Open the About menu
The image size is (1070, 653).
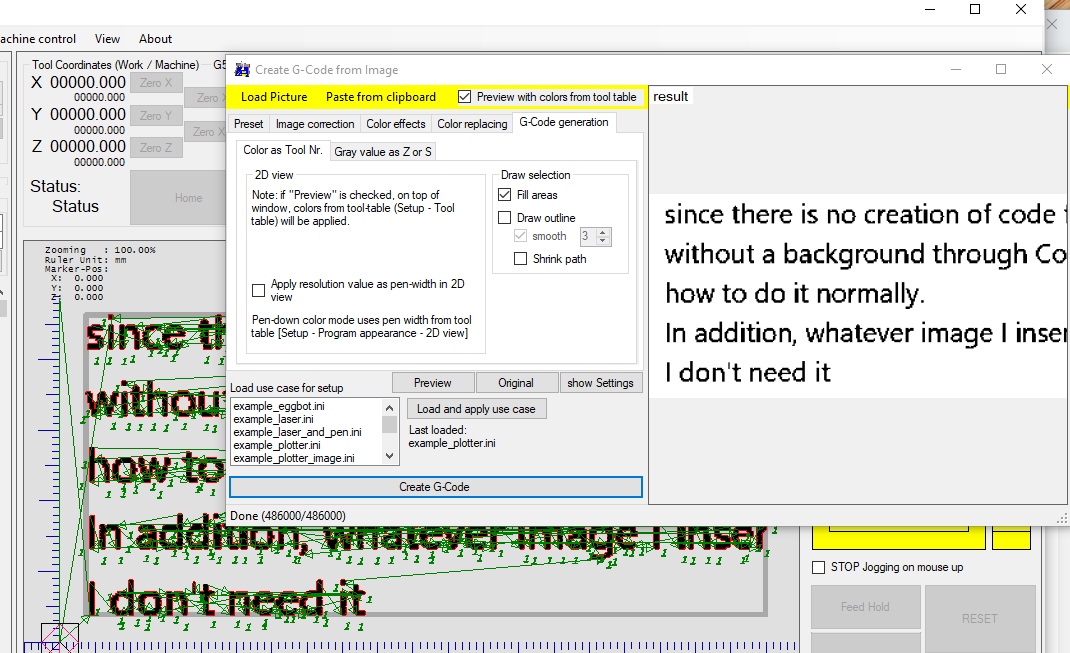click(x=155, y=39)
